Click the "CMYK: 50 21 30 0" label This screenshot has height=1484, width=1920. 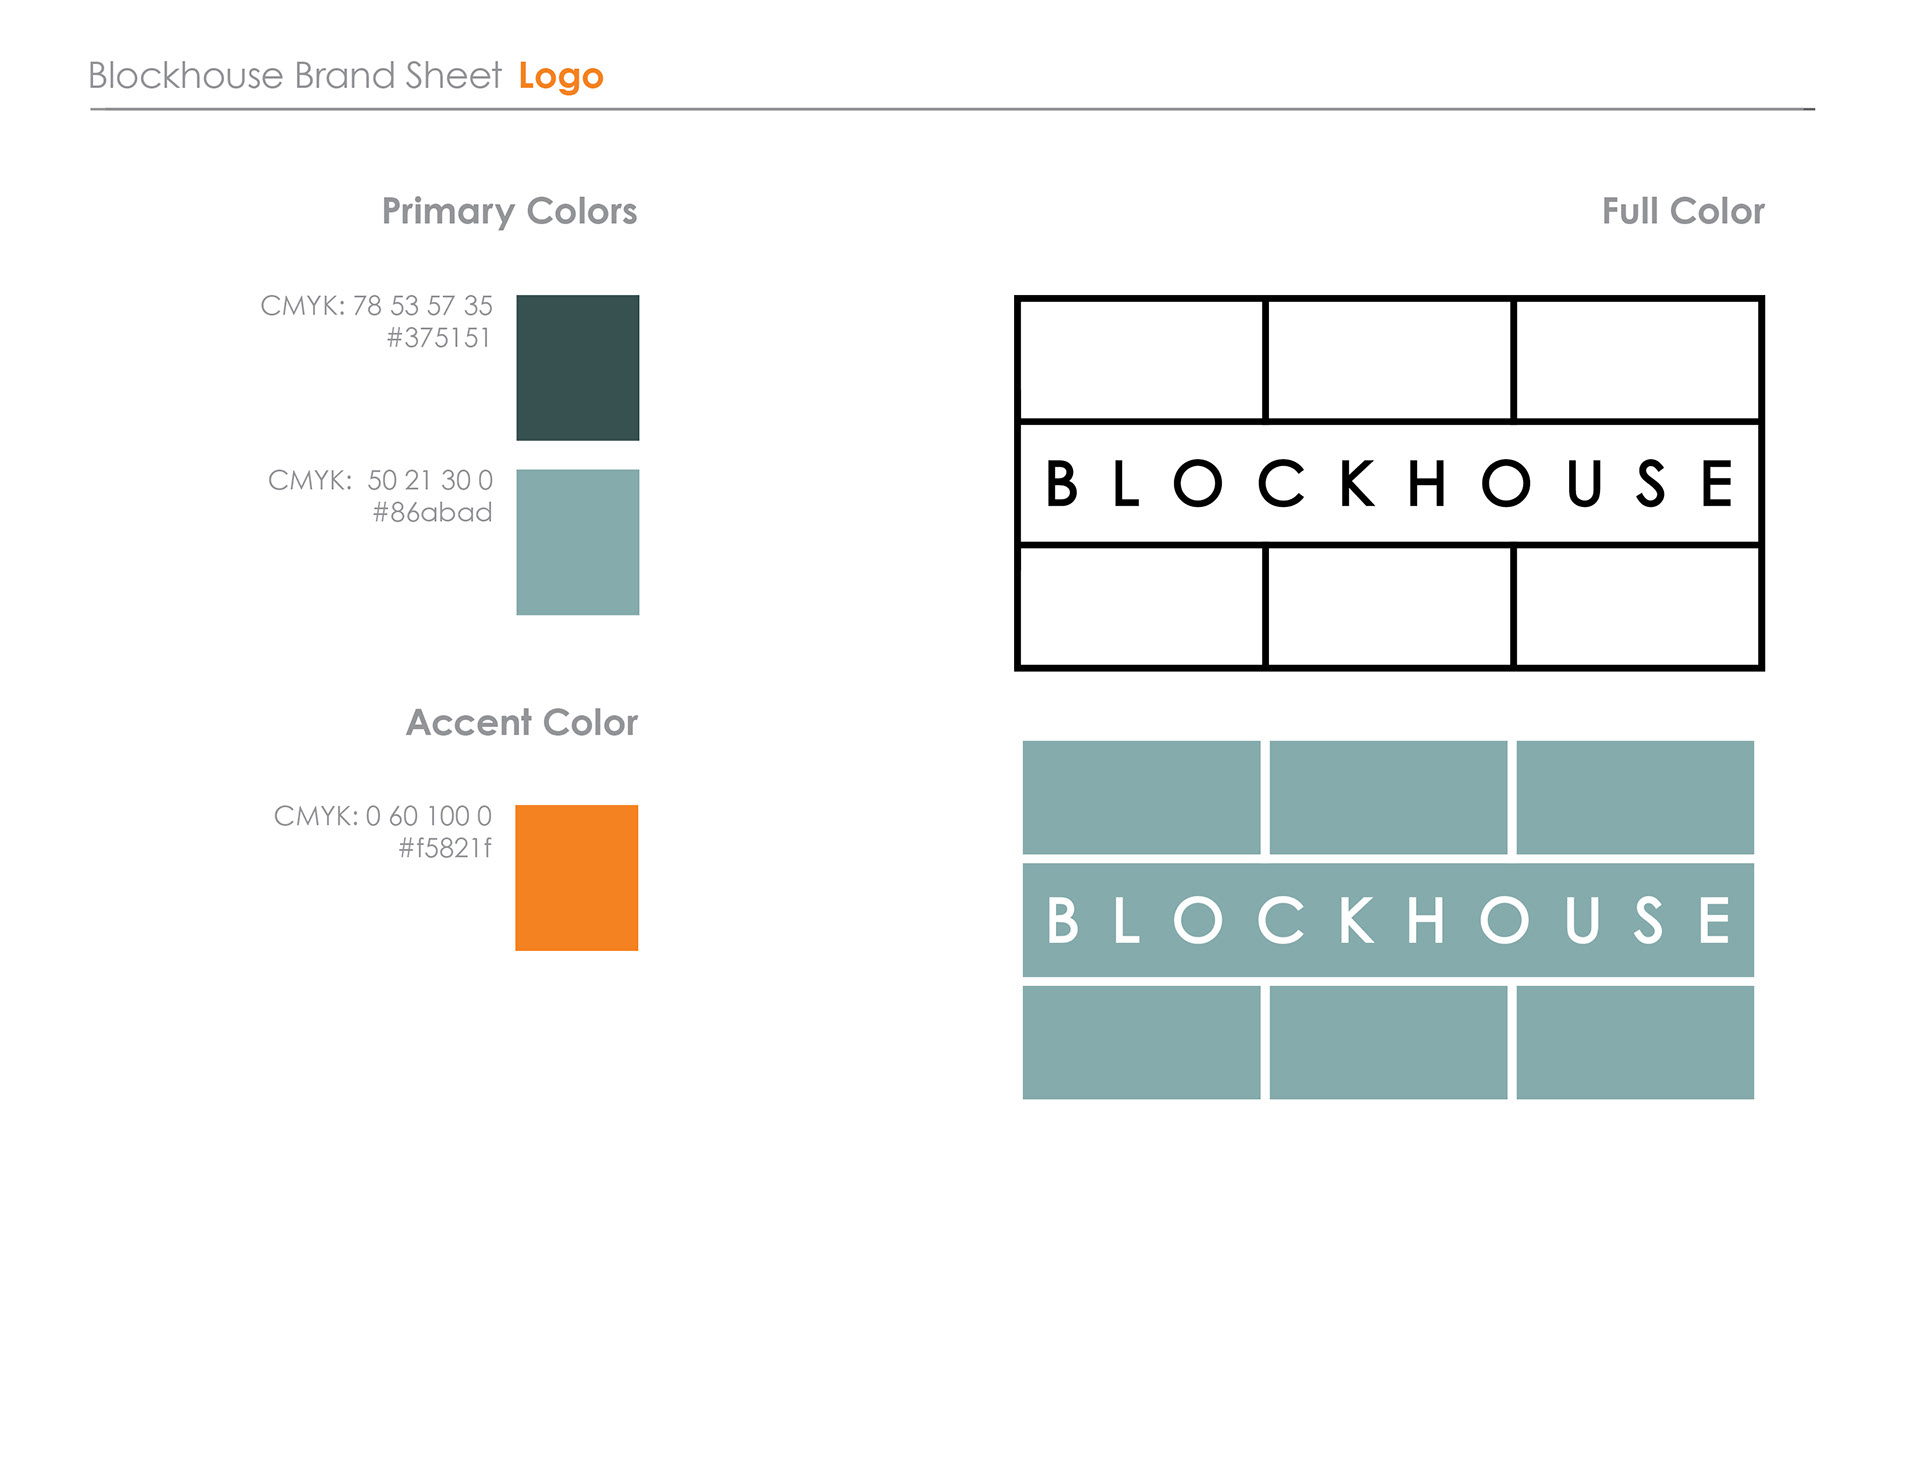click(x=380, y=480)
